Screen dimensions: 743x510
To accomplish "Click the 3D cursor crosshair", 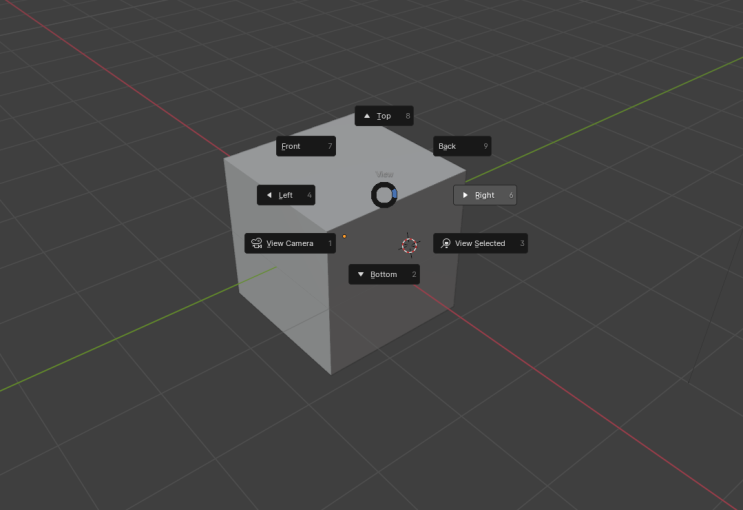I will (409, 246).
